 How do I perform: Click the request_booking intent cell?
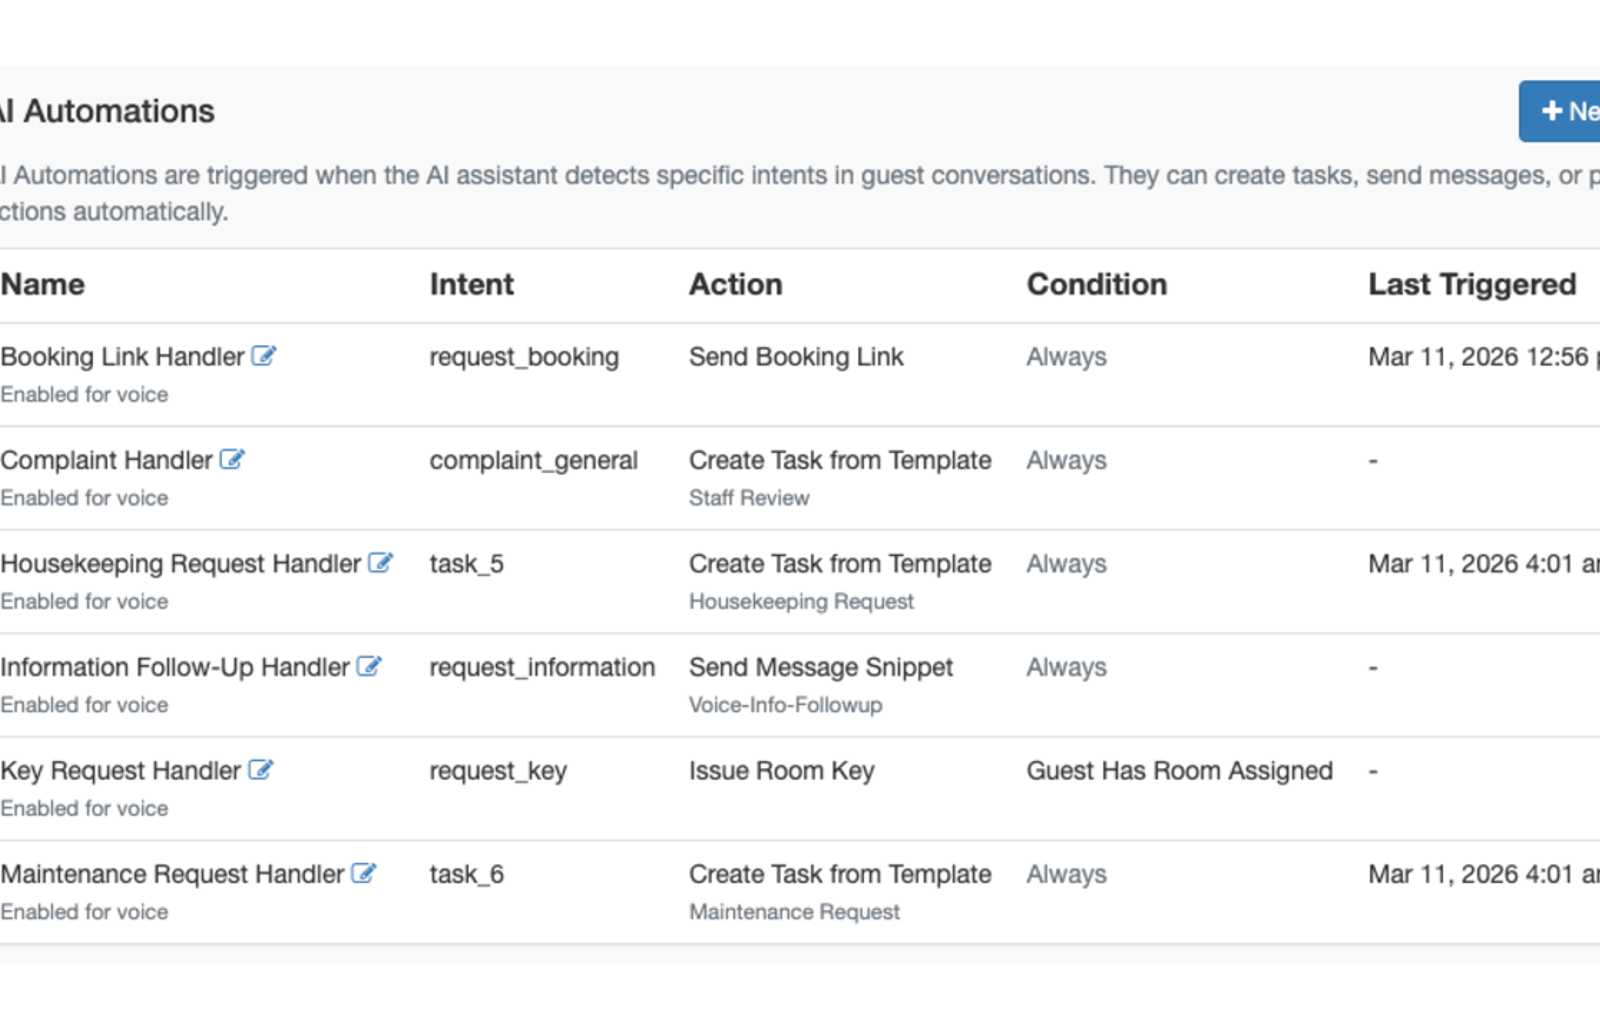[x=524, y=357]
